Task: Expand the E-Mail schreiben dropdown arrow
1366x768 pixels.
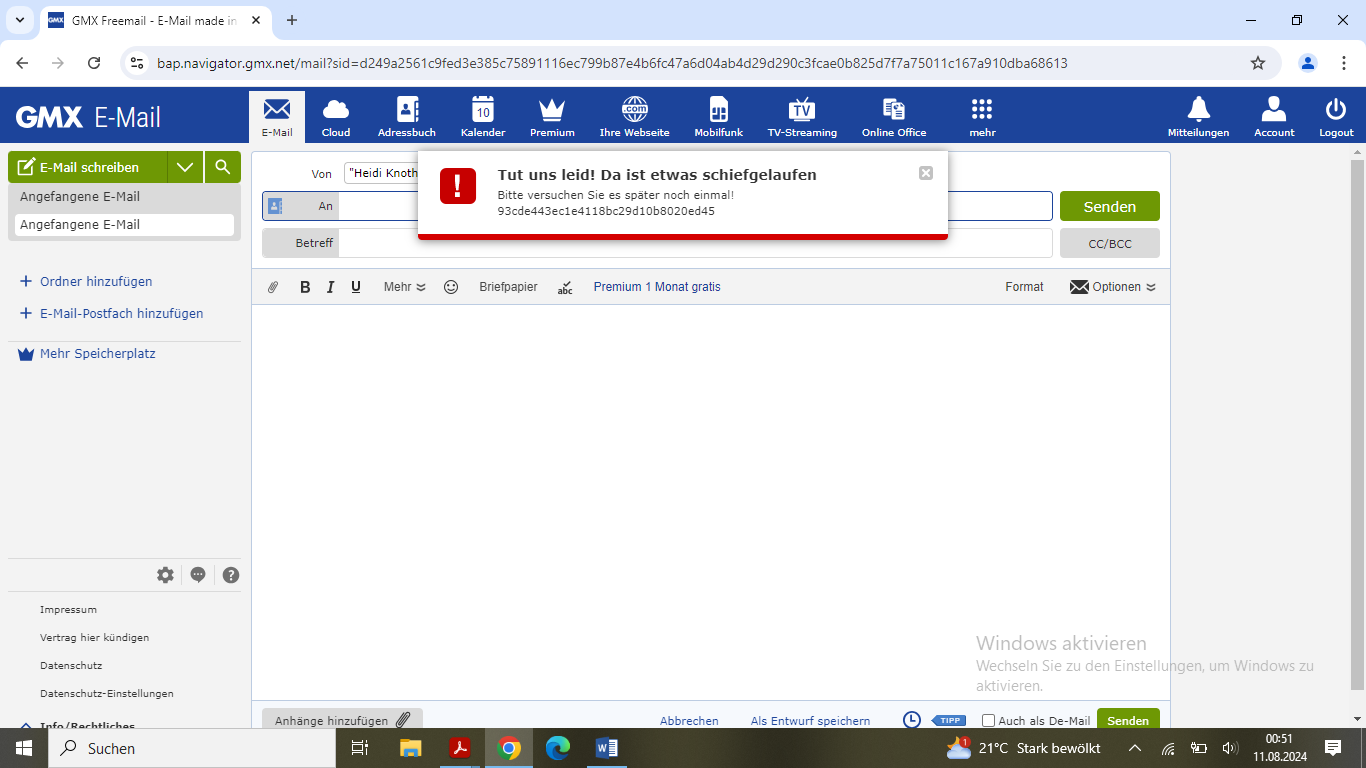Action: tap(185, 167)
